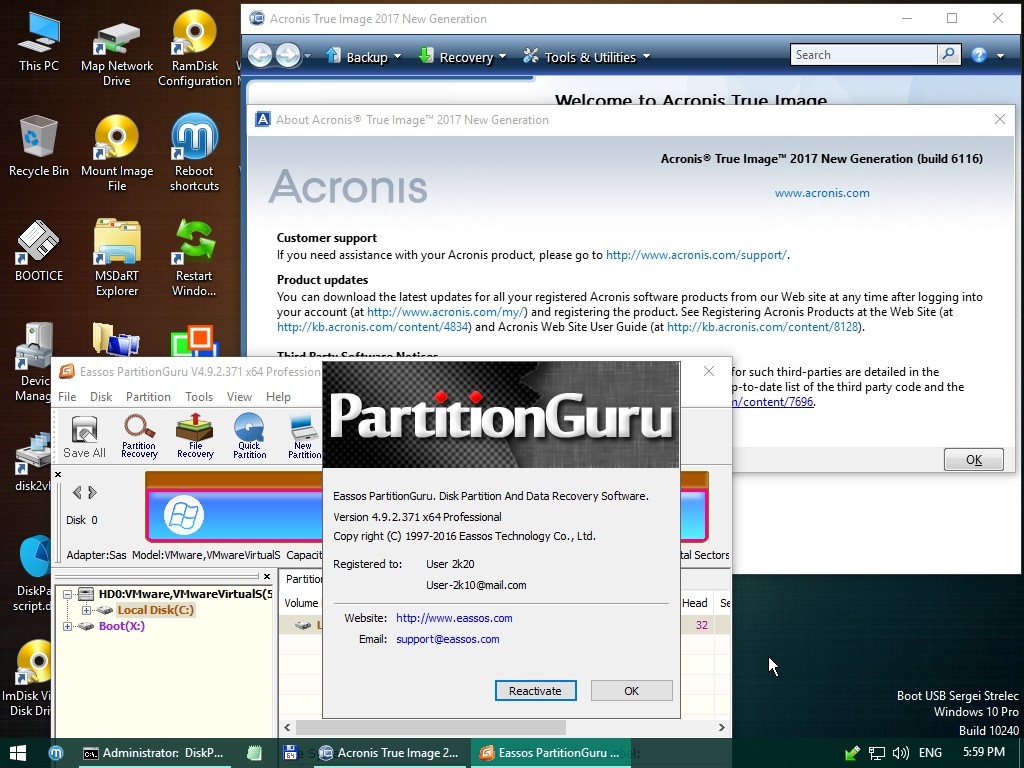Open the Recycle Bin
This screenshot has height=768, width=1024.
click(x=39, y=146)
